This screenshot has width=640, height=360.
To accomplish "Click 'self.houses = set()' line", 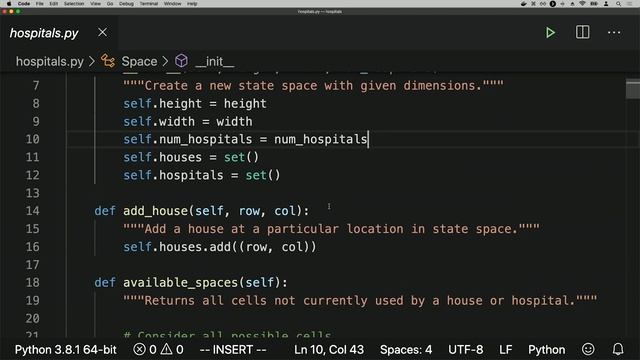I will click(191, 157).
